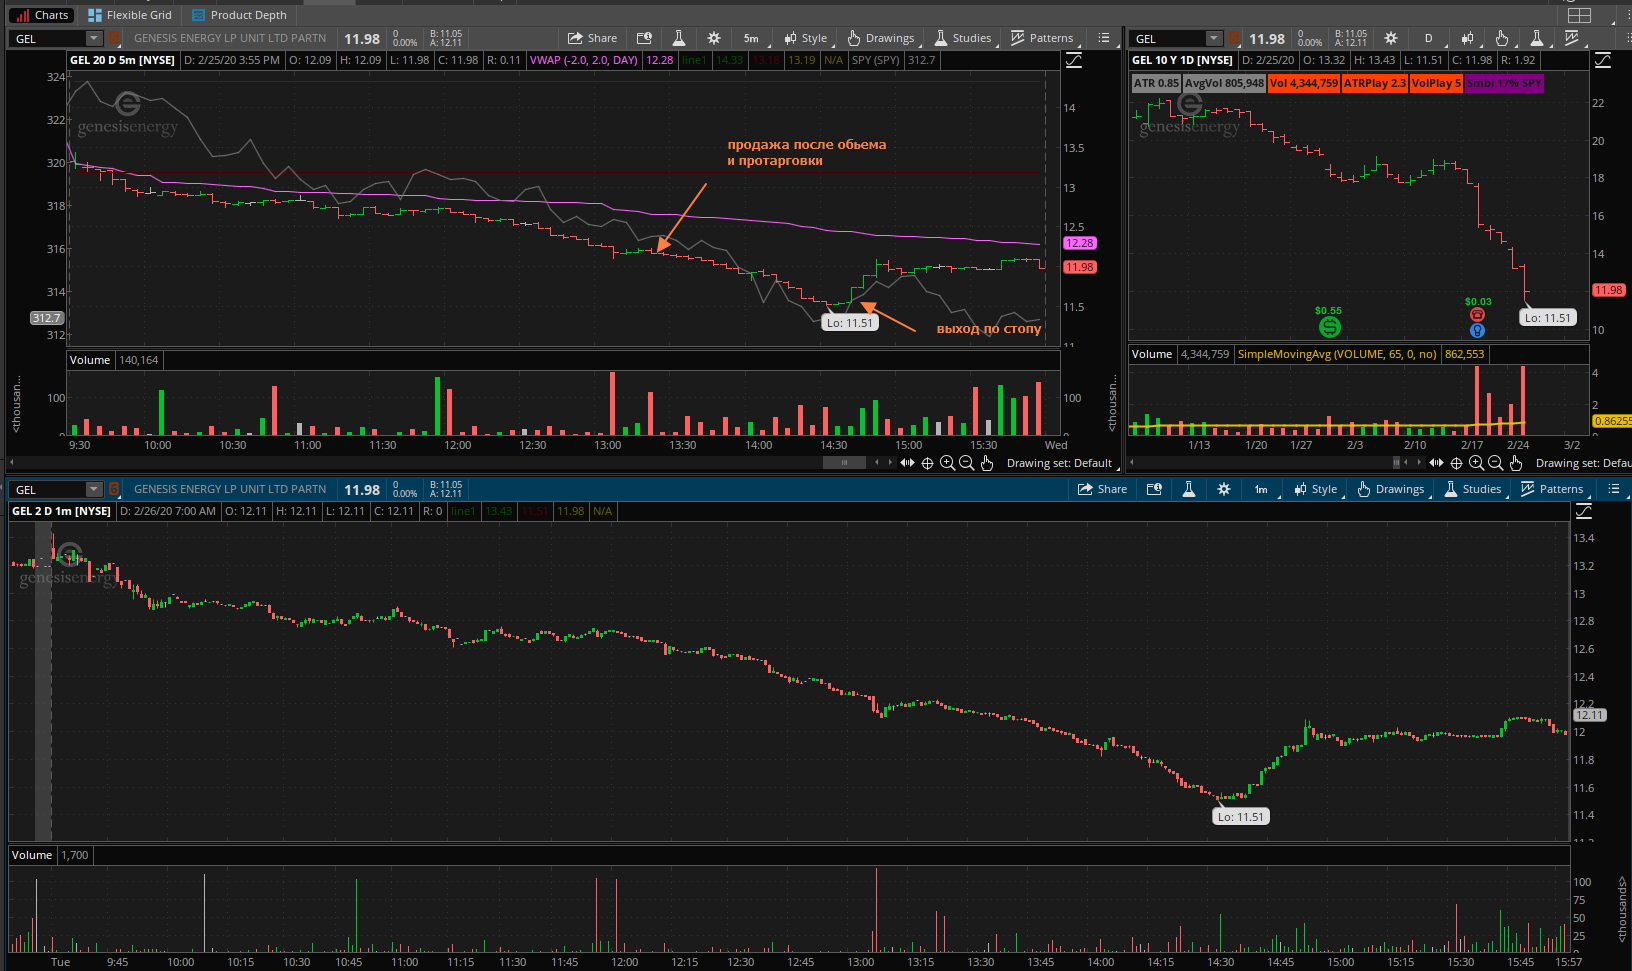Screen dimensions: 1632x971
Task: Click the Volume label under the 1m chart
Action: point(32,855)
